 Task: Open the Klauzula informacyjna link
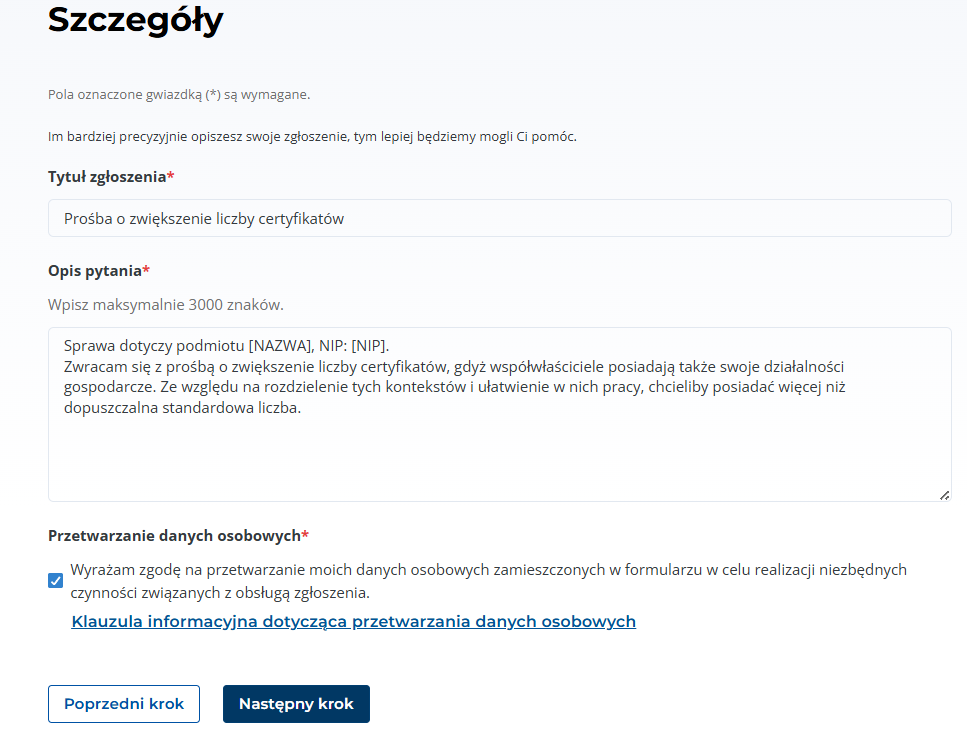pyautogui.click(x=353, y=622)
